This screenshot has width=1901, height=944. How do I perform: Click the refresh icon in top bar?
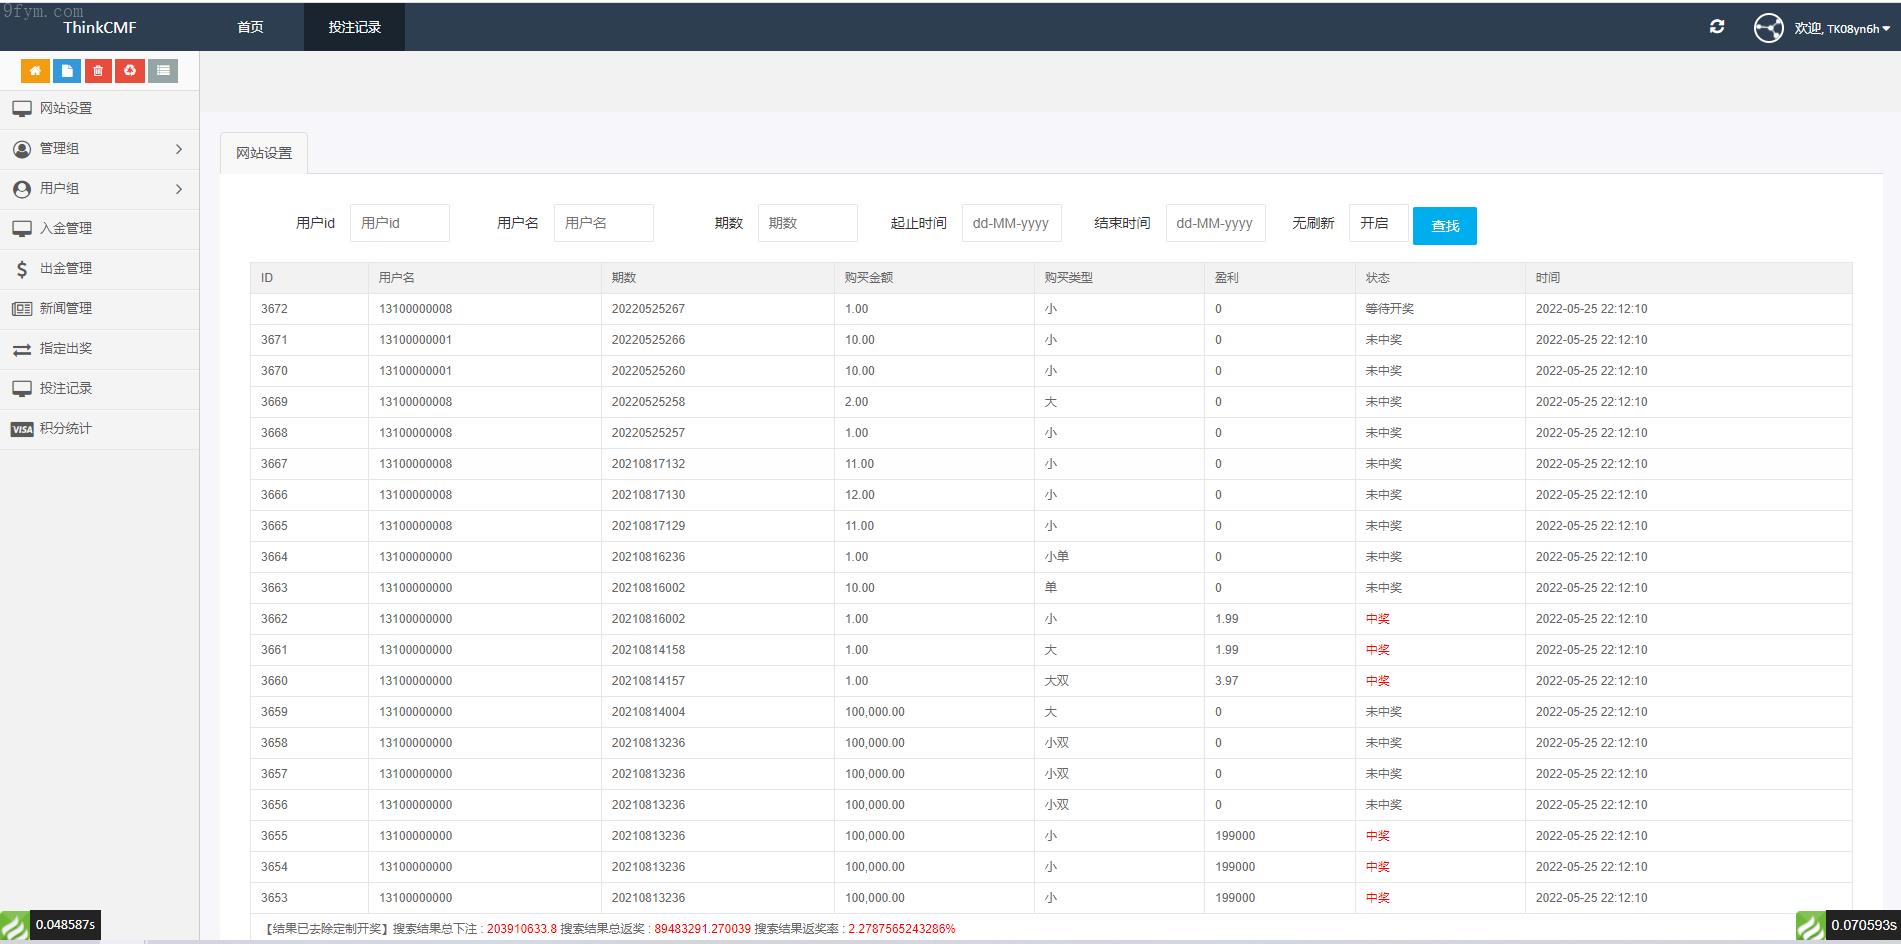pyautogui.click(x=1717, y=27)
